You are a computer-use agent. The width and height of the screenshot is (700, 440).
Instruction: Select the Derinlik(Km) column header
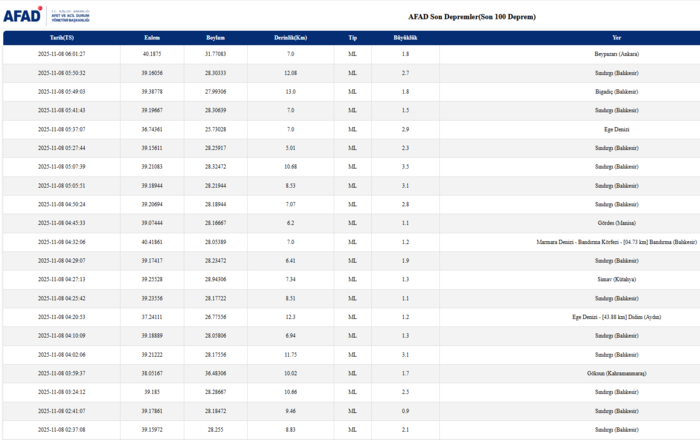(x=290, y=37)
